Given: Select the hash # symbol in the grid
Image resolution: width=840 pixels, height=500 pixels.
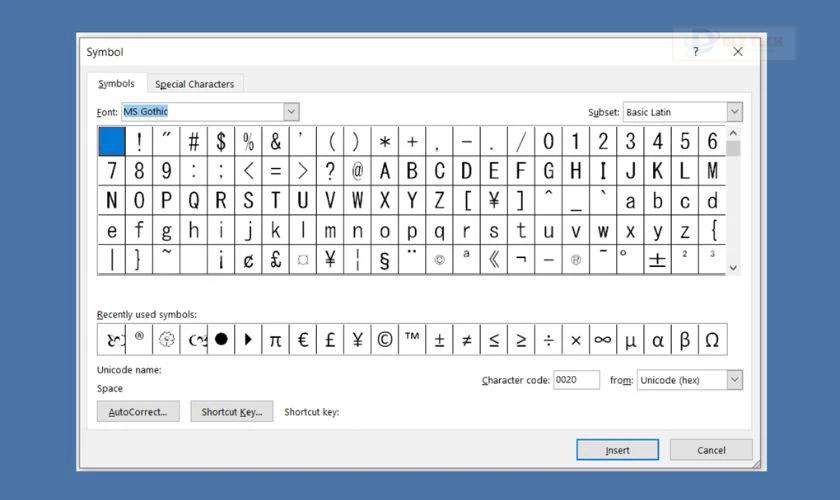Looking at the screenshot, I should [194, 141].
